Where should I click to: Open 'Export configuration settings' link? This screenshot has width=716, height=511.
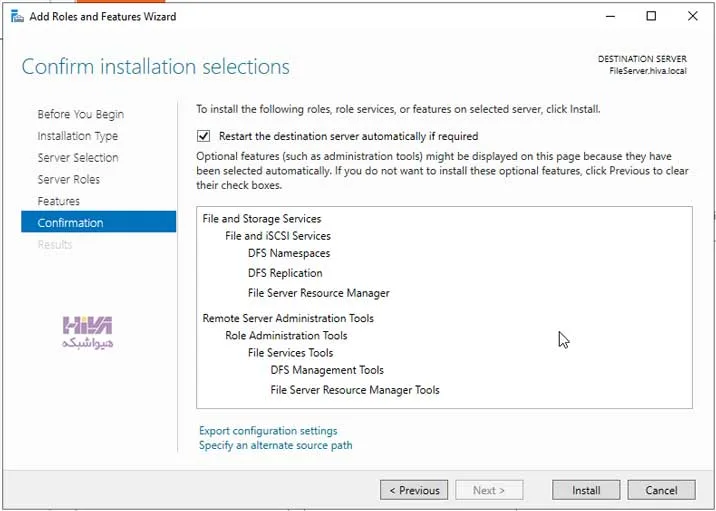coord(268,431)
